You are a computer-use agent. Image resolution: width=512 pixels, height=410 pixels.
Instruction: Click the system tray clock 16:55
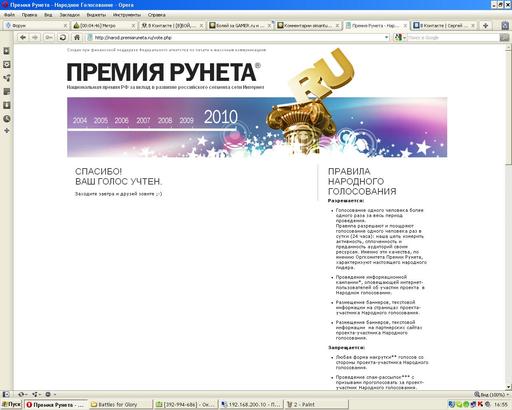[501, 405]
